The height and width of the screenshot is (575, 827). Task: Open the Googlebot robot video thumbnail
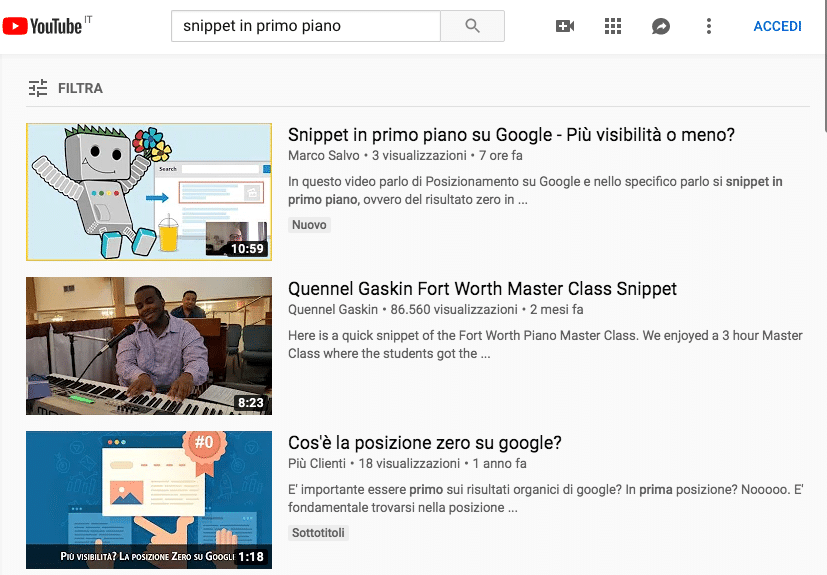click(x=149, y=192)
